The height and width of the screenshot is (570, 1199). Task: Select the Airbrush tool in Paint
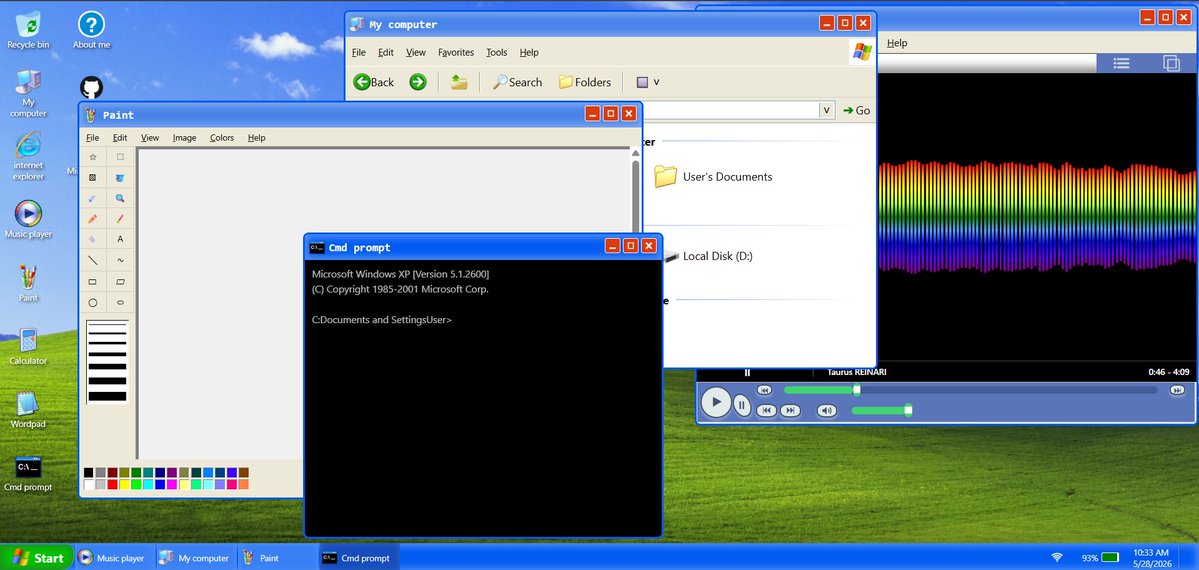pyautogui.click(x=93, y=239)
